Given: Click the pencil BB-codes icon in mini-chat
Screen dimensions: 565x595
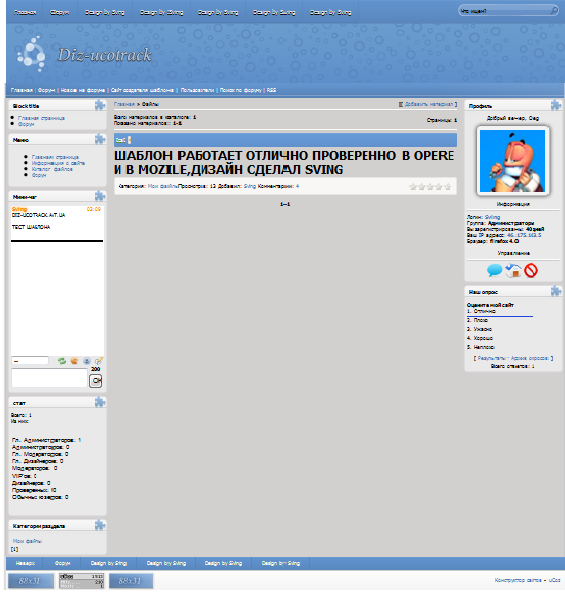Looking at the screenshot, I should pos(99,361).
